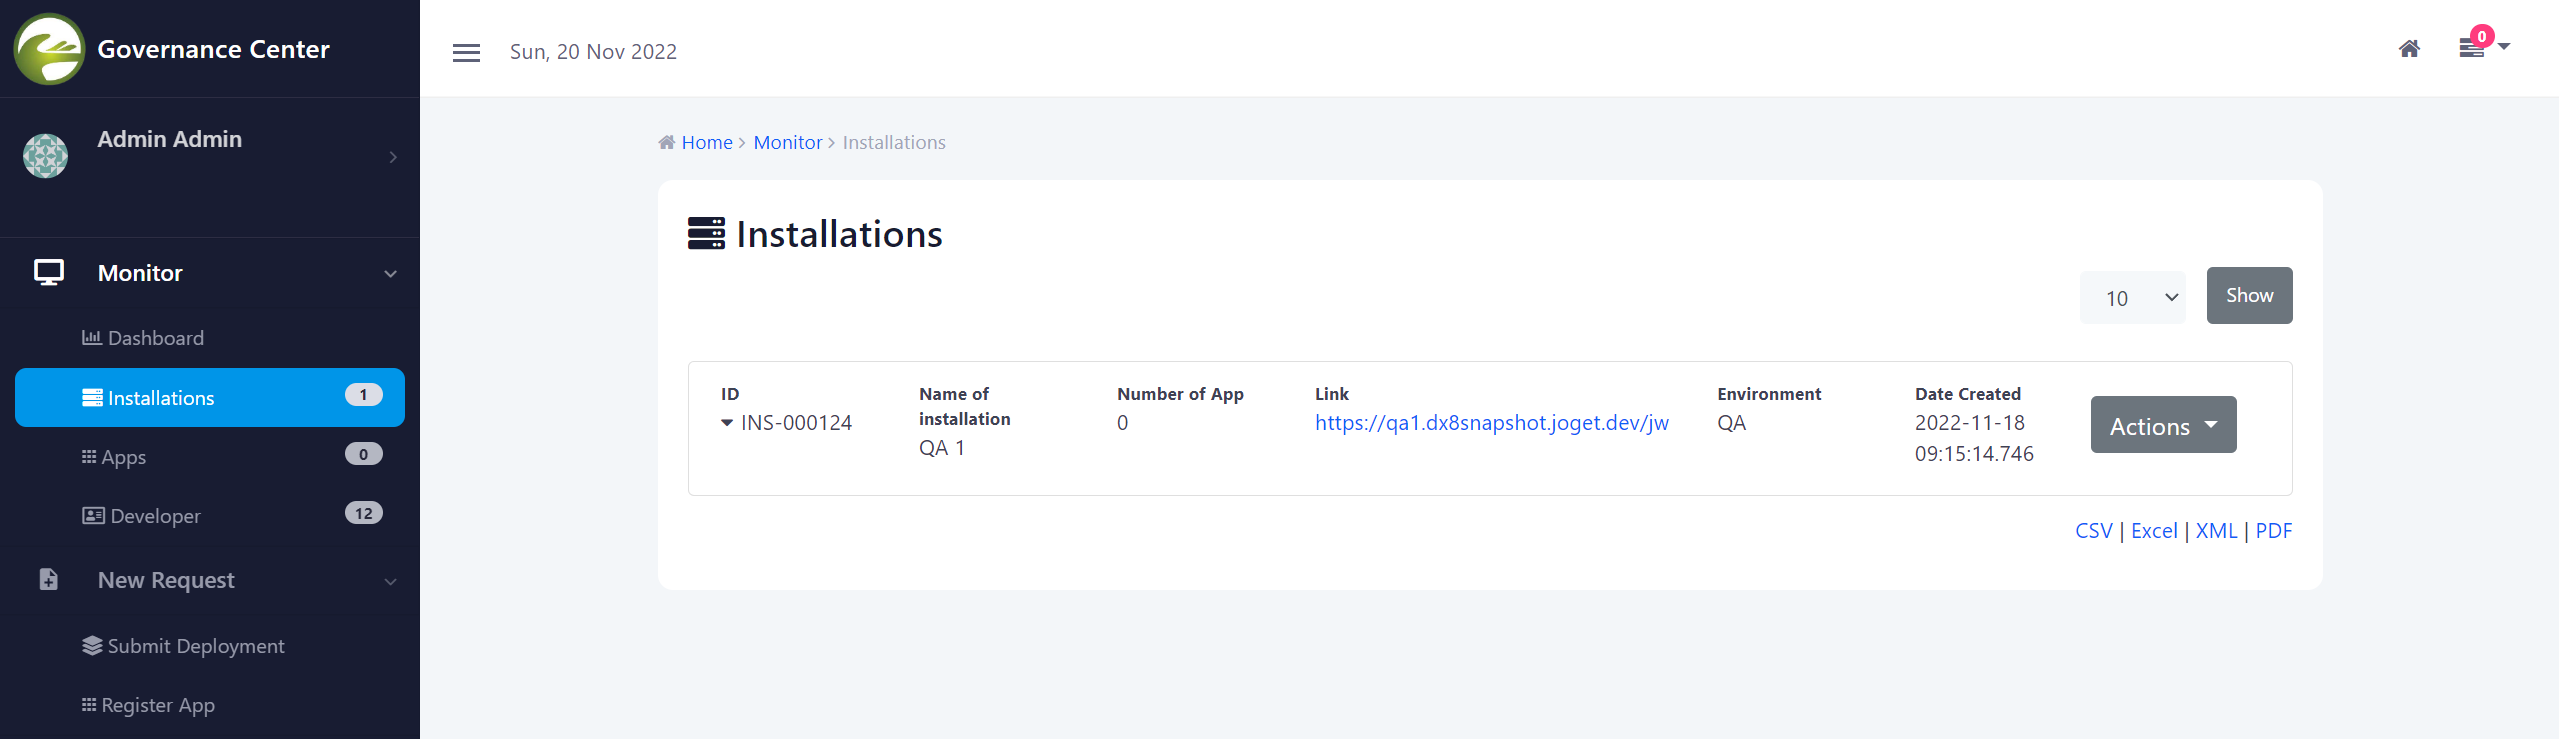Click the Installations server icon beside heading

[x=706, y=234]
